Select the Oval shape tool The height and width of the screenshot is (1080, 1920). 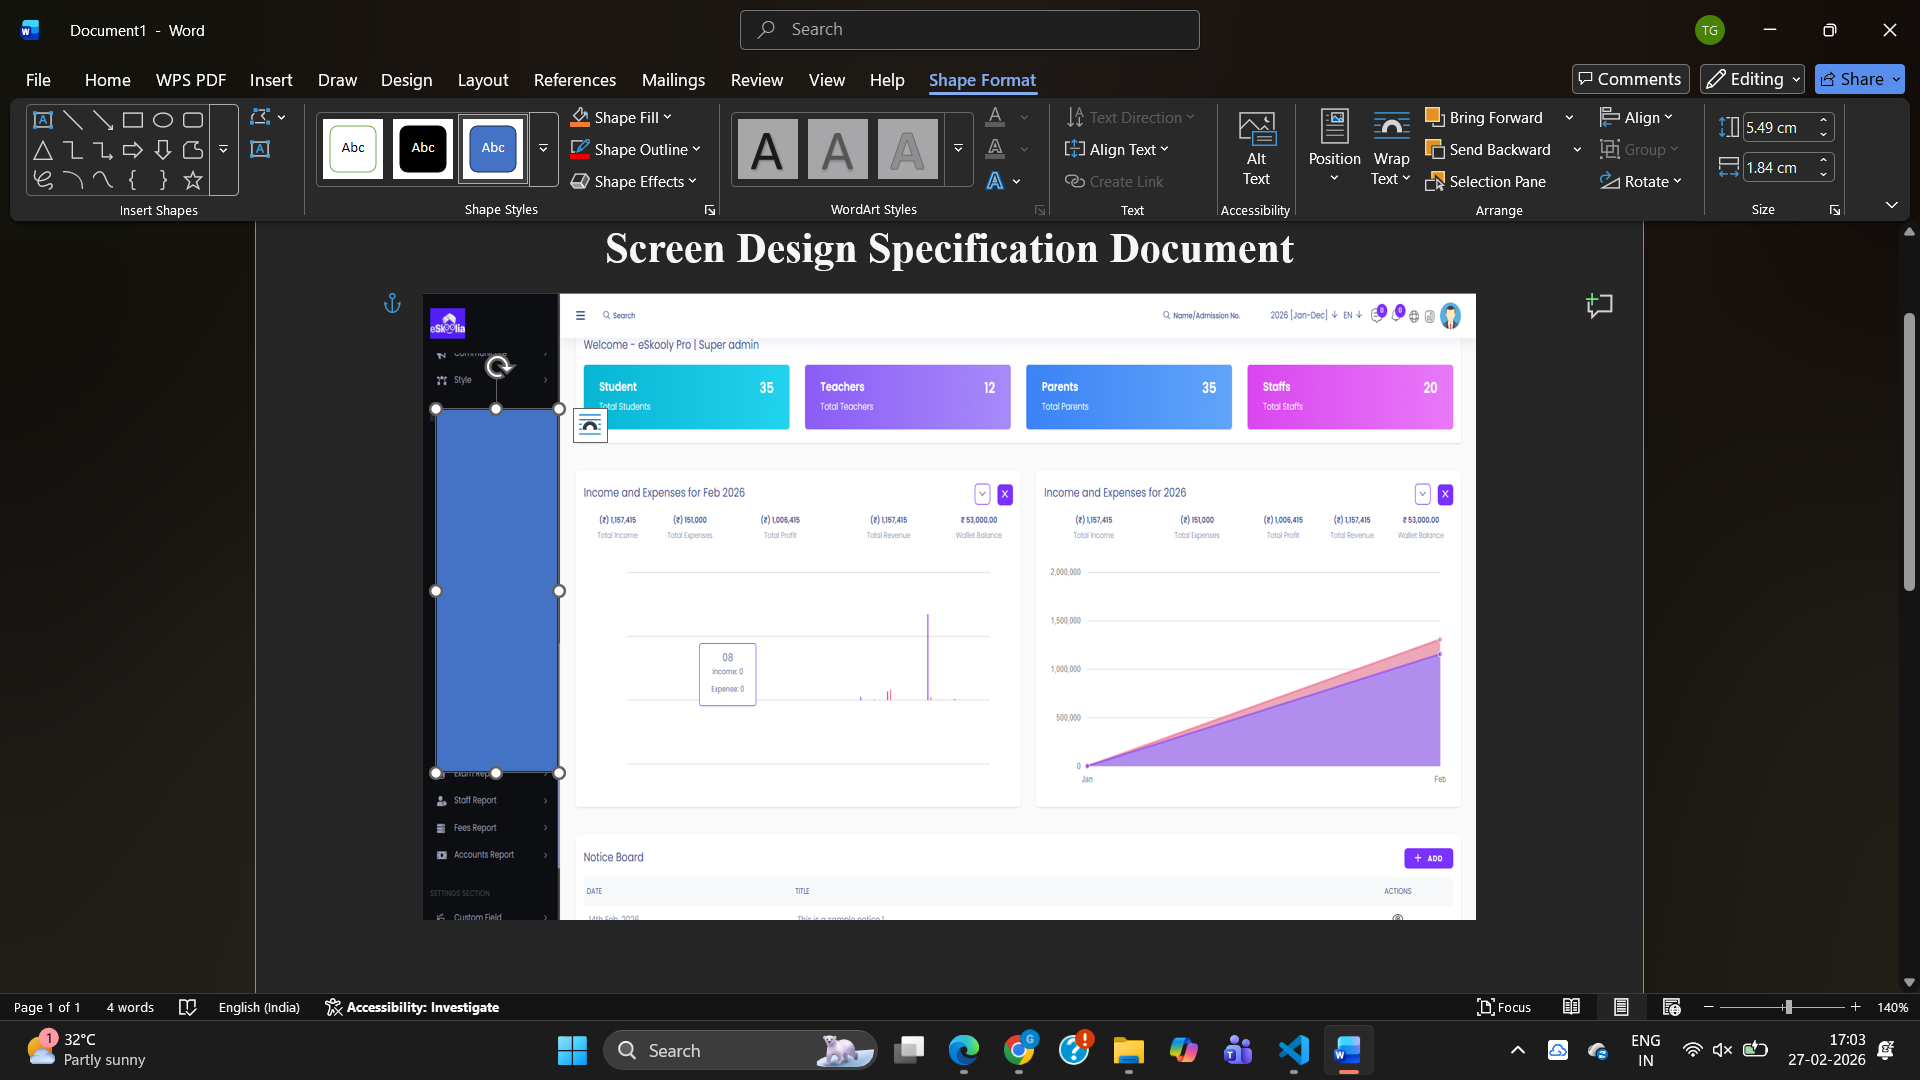163,120
